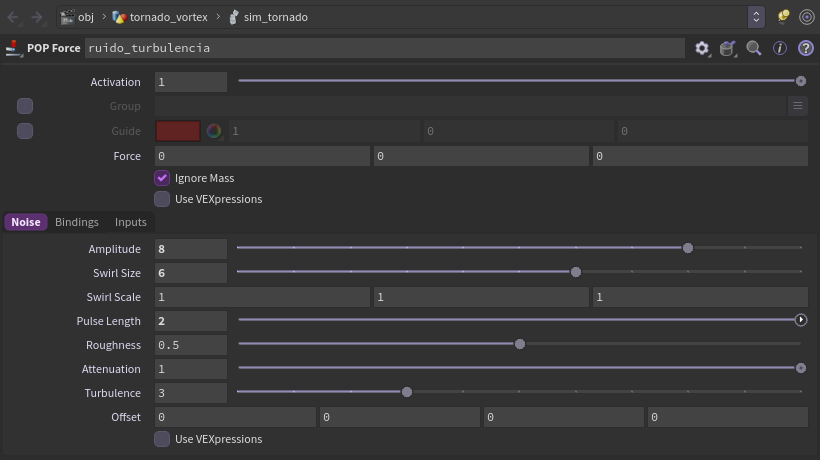
Task: Click sim_tornado in the path
Action: pos(276,17)
